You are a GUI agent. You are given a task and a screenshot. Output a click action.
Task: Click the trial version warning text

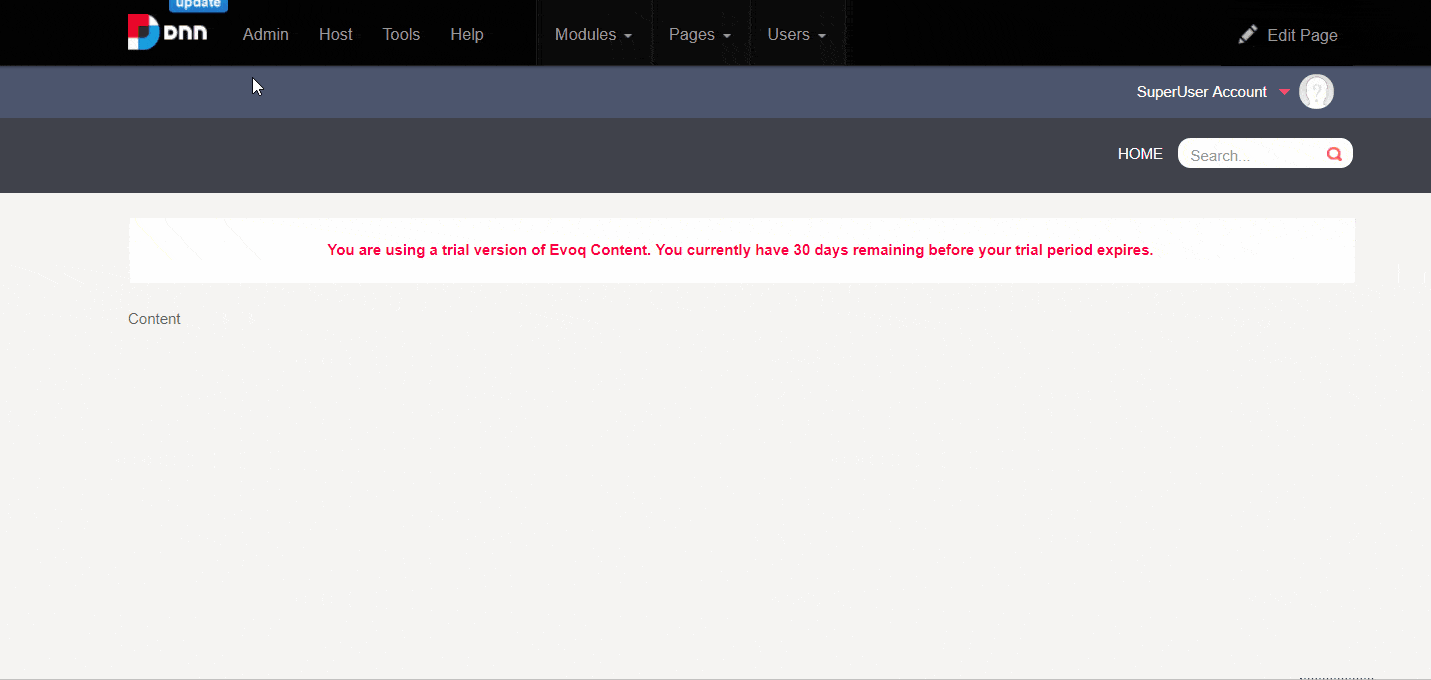(740, 250)
